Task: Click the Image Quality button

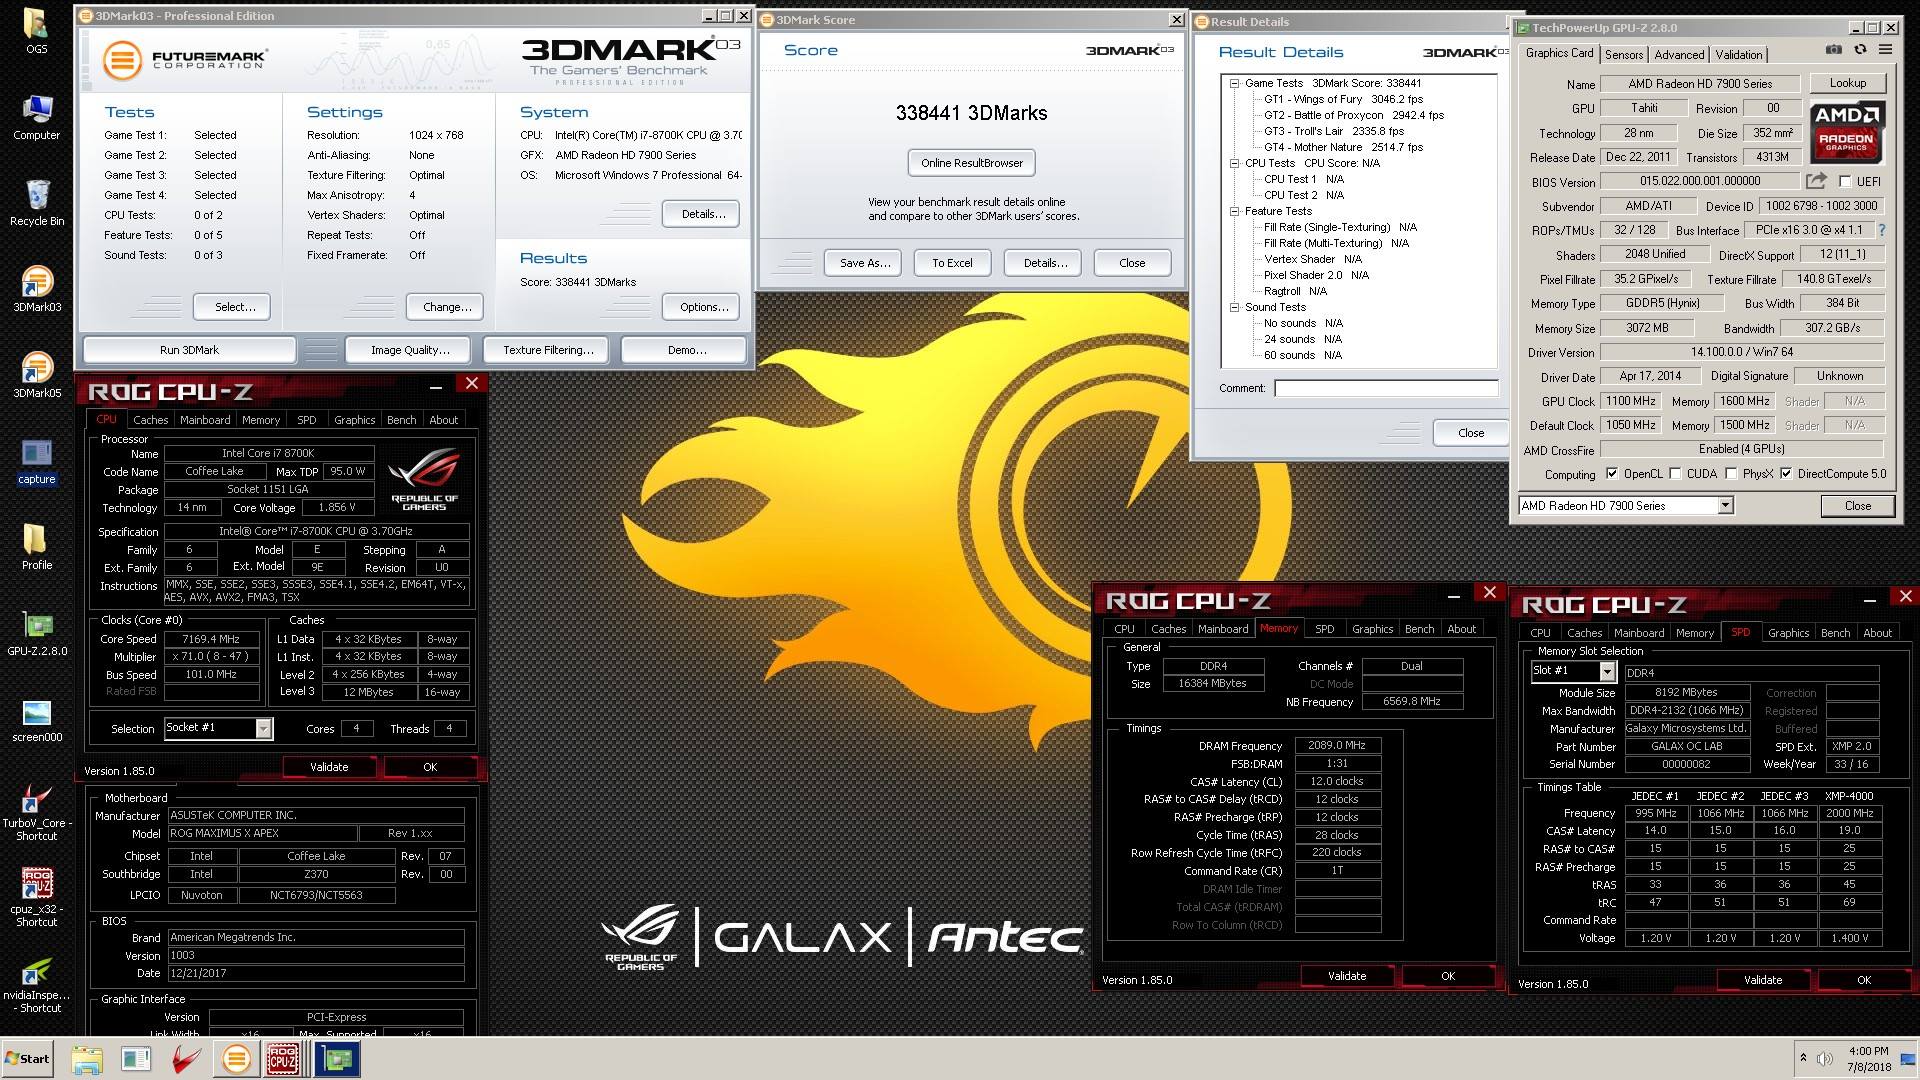Action: coord(410,350)
